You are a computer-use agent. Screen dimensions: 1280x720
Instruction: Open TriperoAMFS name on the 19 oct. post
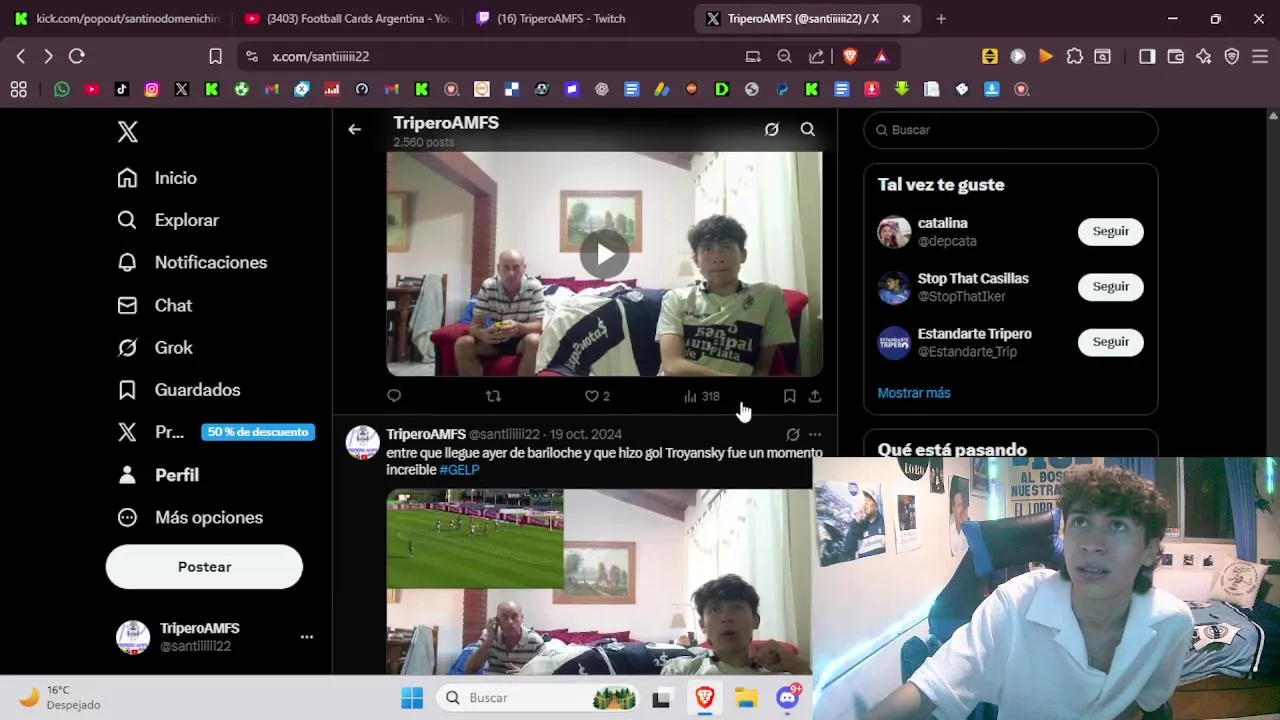pyautogui.click(x=426, y=434)
